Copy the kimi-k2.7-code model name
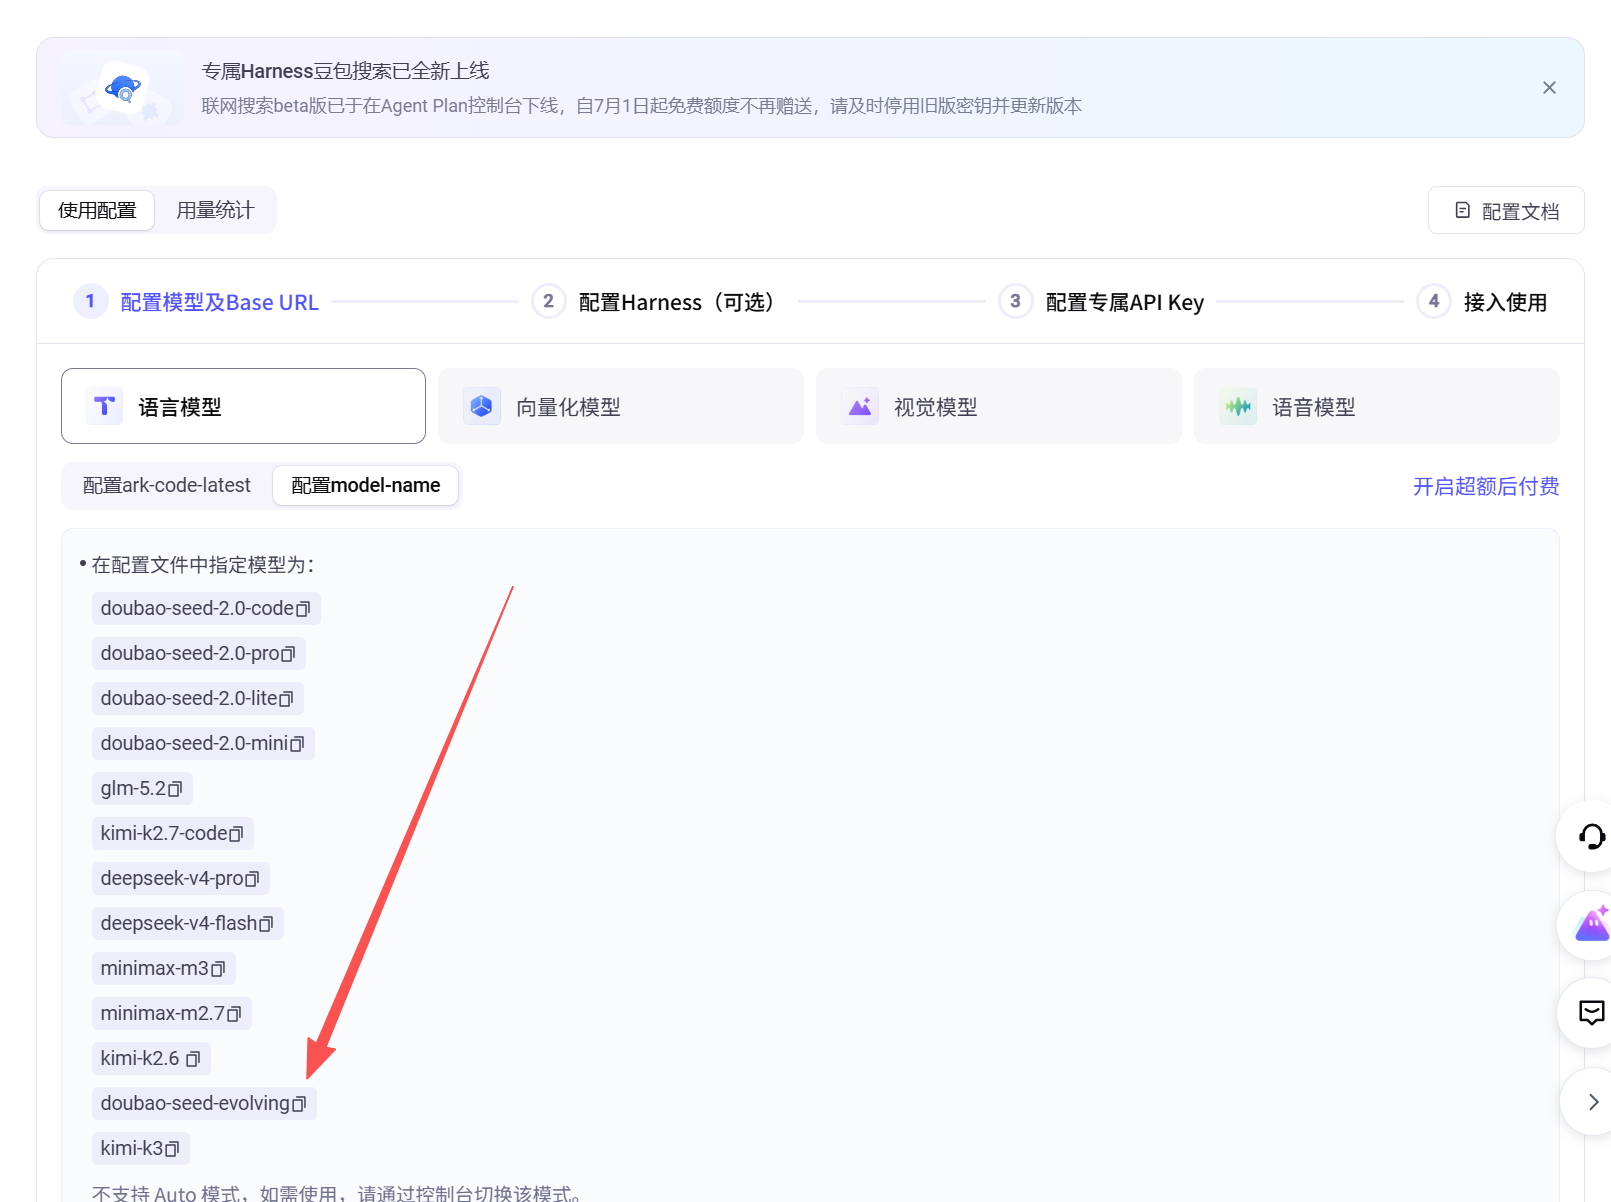The height and width of the screenshot is (1202, 1611). pos(236,834)
